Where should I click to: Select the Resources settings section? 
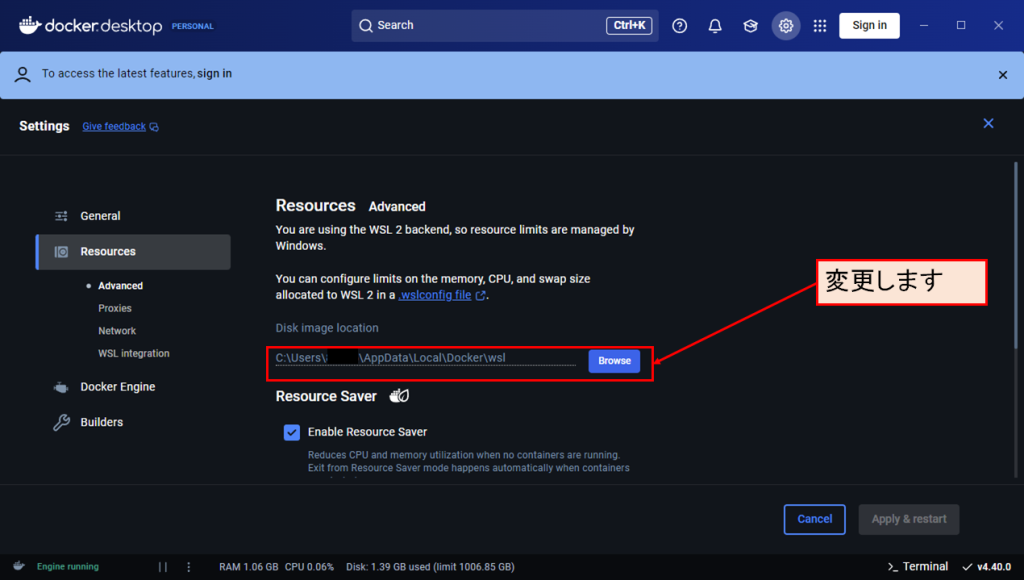133,252
